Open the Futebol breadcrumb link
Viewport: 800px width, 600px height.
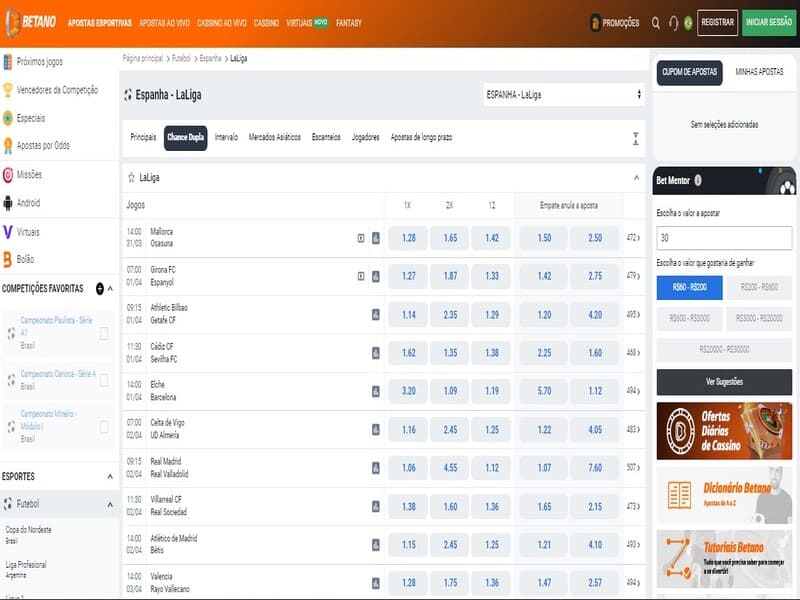click(x=181, y=59)
